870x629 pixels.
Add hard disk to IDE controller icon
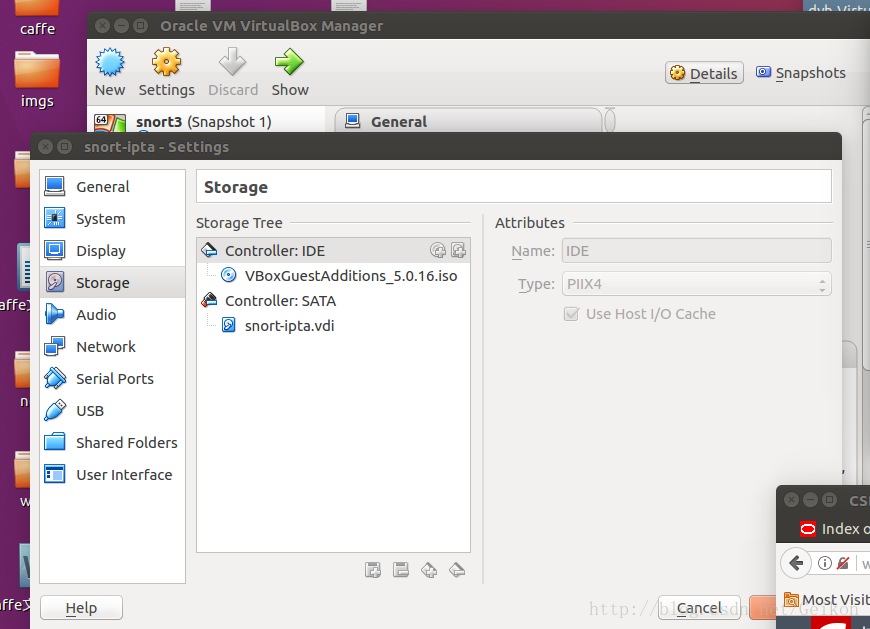[x=458, y=251]
